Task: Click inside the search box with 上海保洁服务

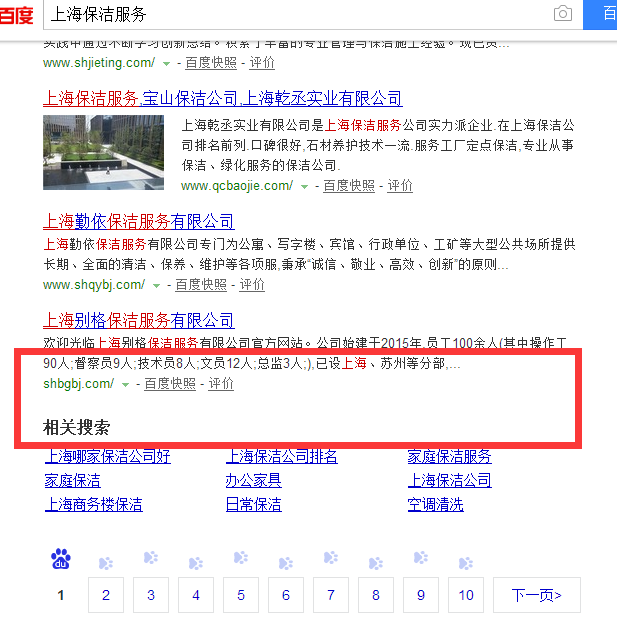Action: coord(290,14)
